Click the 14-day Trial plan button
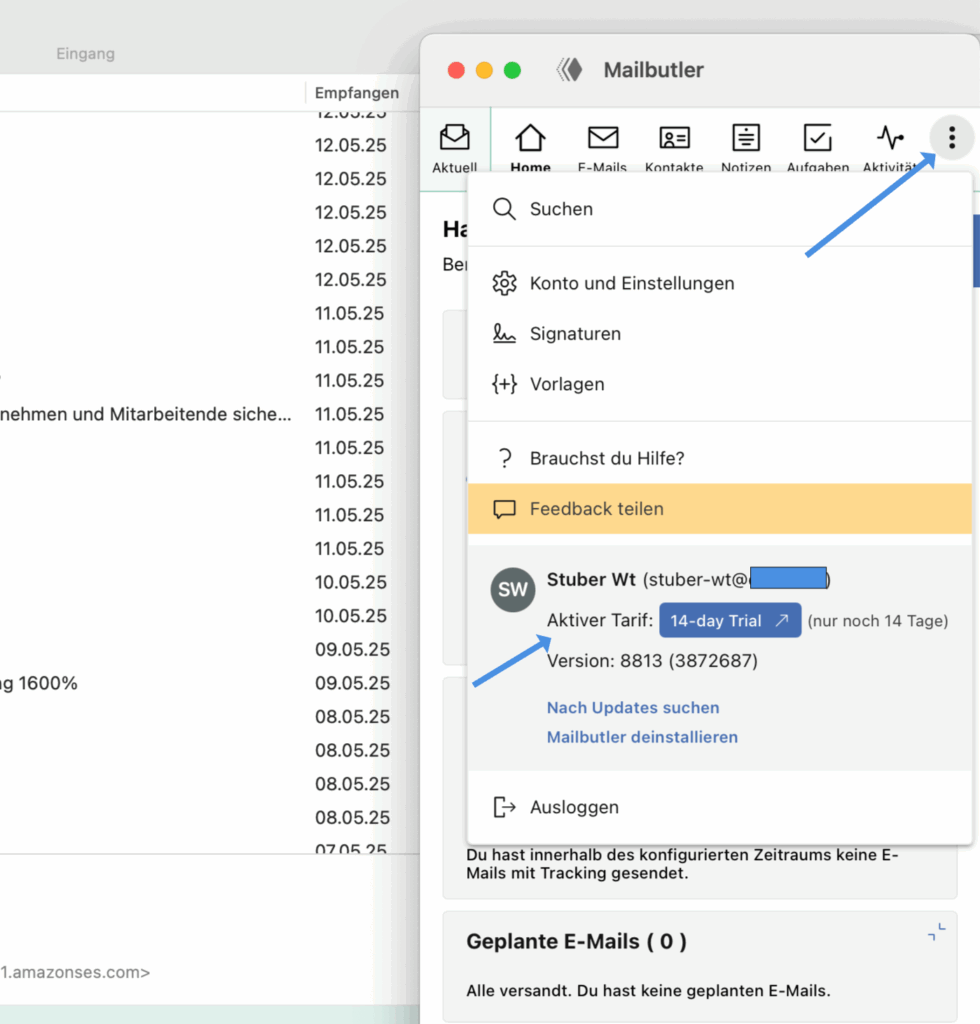 [x=730, y=620]
